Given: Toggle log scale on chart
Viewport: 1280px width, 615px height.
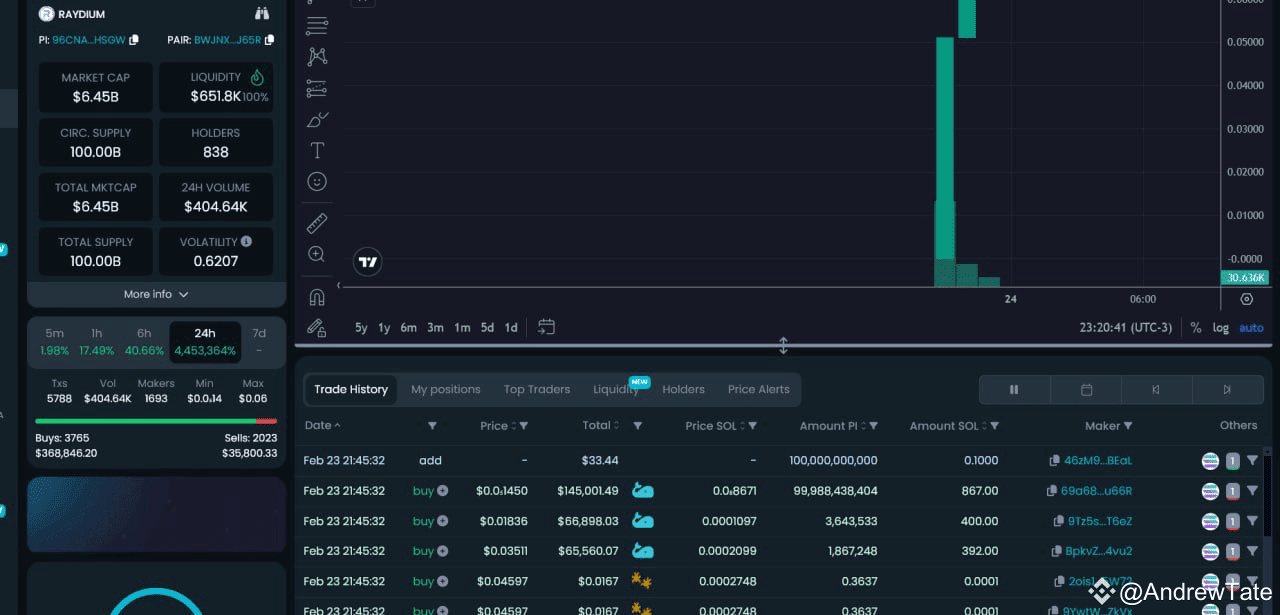Looking at the screenshot, I should point(1221,327).
